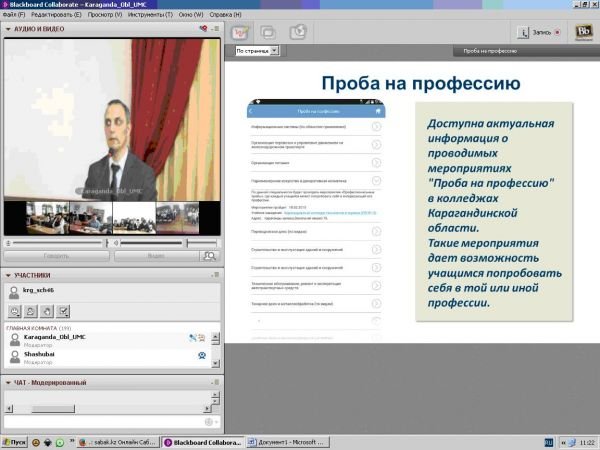Click the information icon beside Запись
Image resolution: width=600 pixels, height=450 pixels.
coord(521,32)
